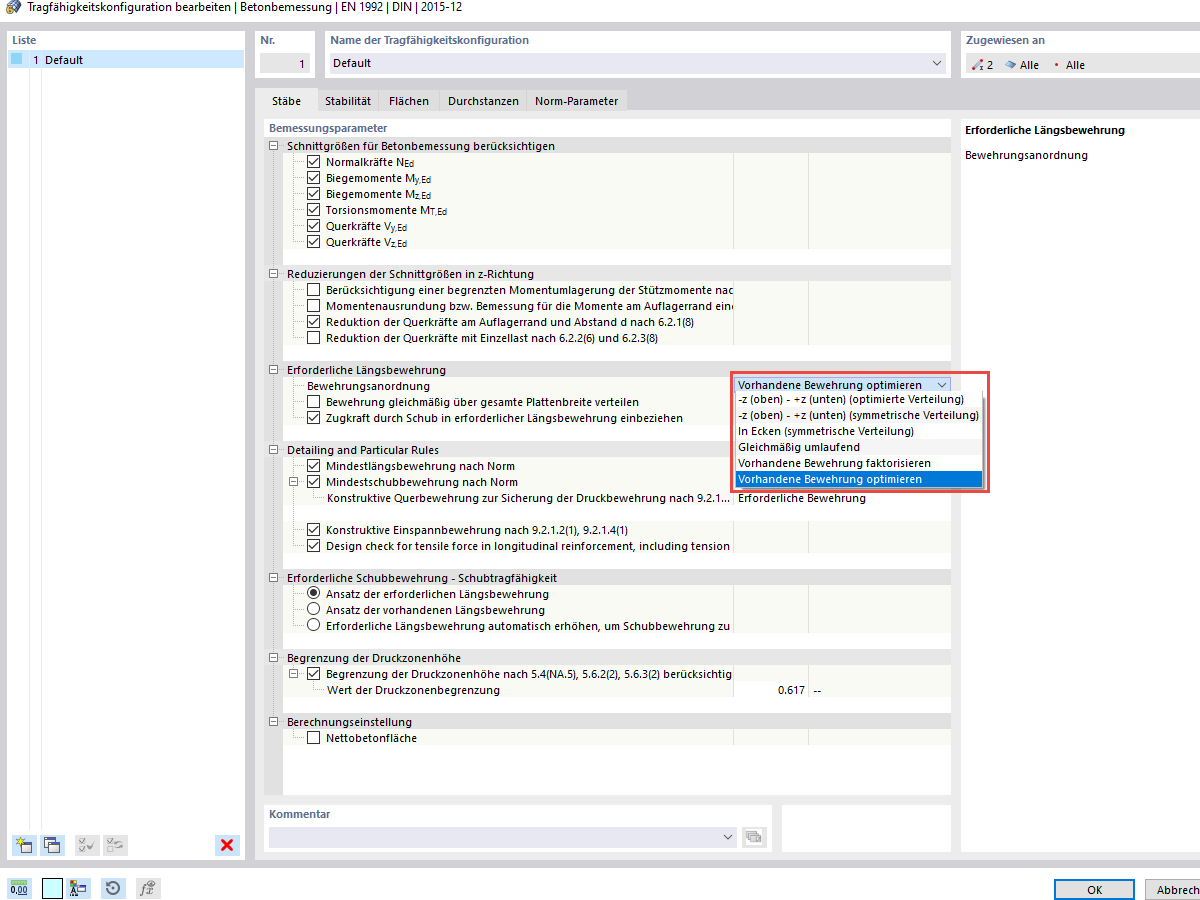Toggle Mindestschubbewehrung nach Norm checkbox
Image resolution: width=1200 pixels, height=900 pixels.
(x=314, y=482)
